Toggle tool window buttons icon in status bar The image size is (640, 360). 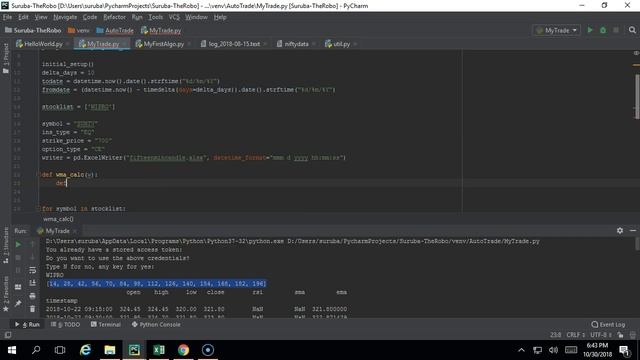click(x=8, y=335)
